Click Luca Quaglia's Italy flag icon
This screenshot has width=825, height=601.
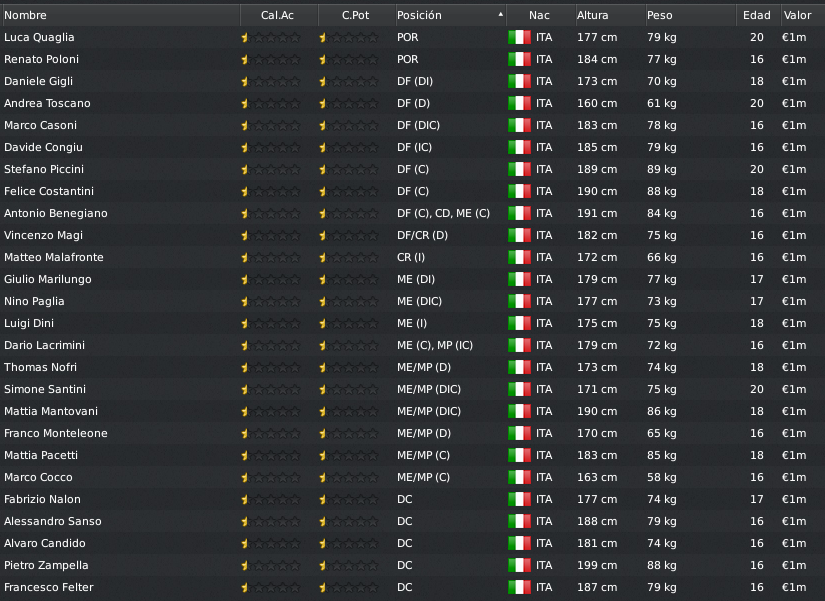[519, 37]
